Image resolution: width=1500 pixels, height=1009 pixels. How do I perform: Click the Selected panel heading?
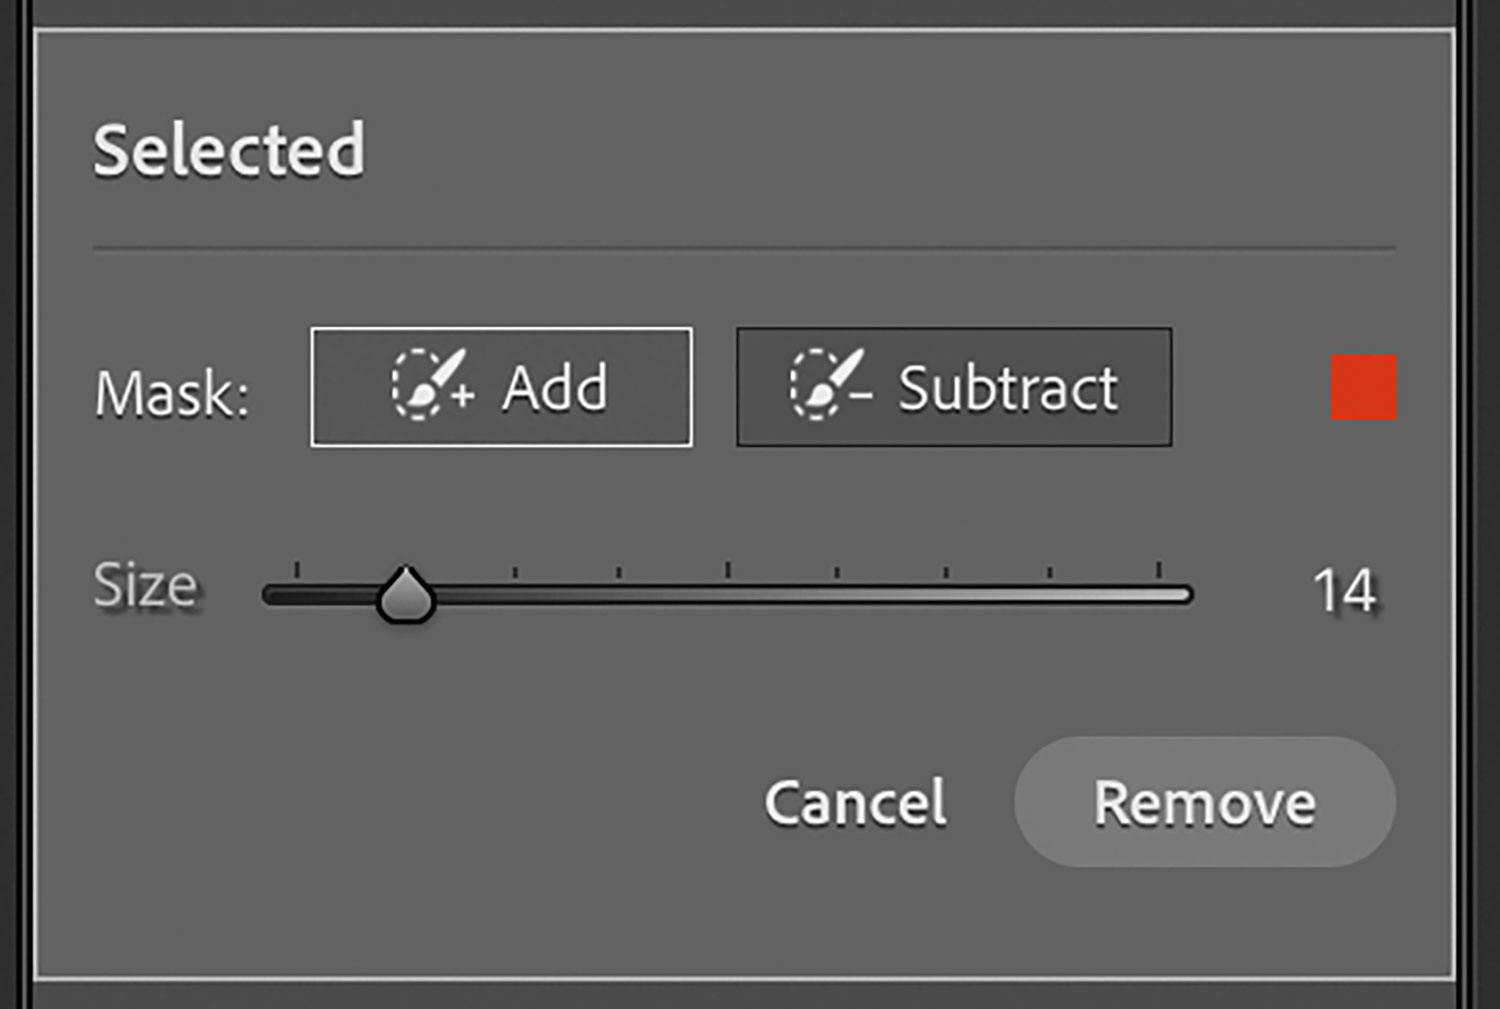click(229, 150)
